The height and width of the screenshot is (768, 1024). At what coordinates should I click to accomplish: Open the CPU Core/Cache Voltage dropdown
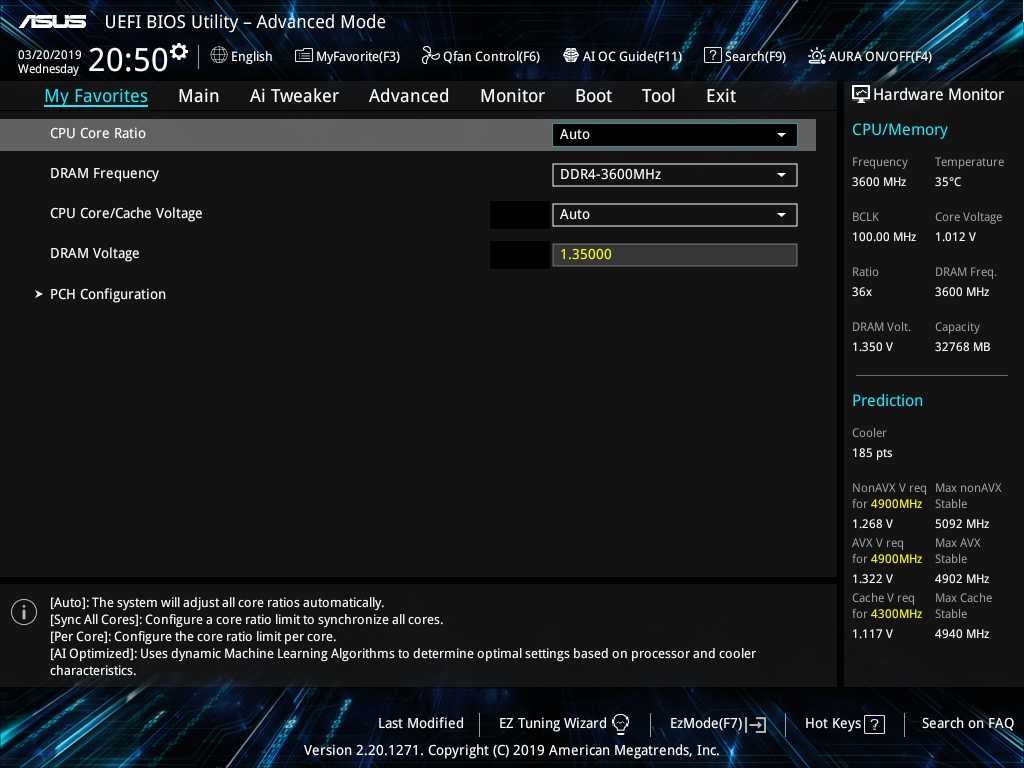675,215
